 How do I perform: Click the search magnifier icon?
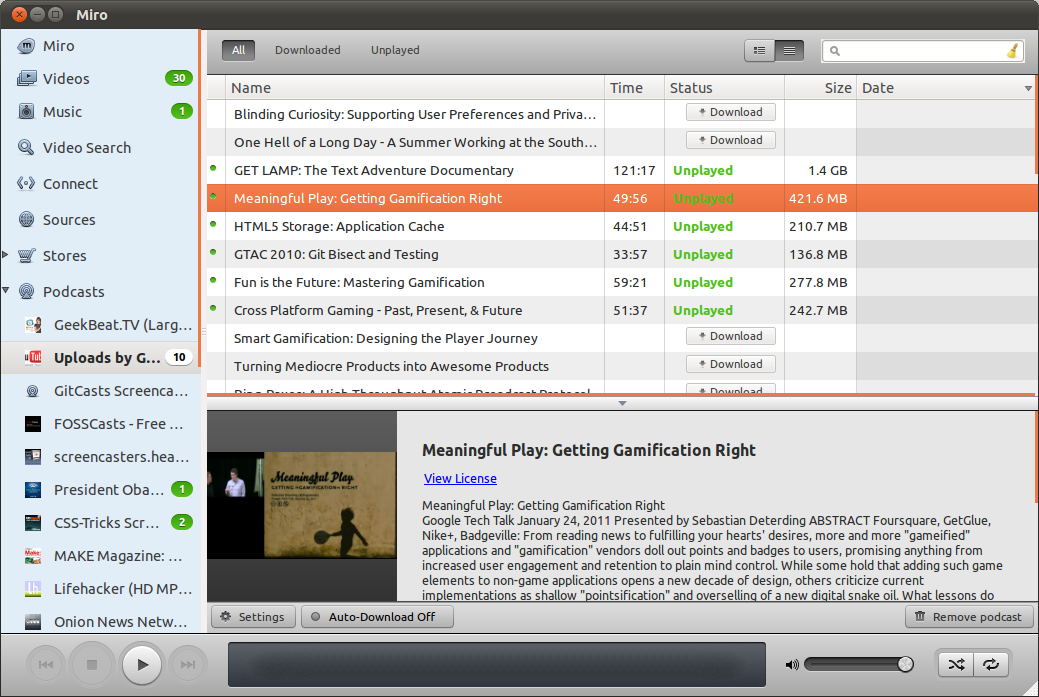pyautogui.click(x=835, y=51)
